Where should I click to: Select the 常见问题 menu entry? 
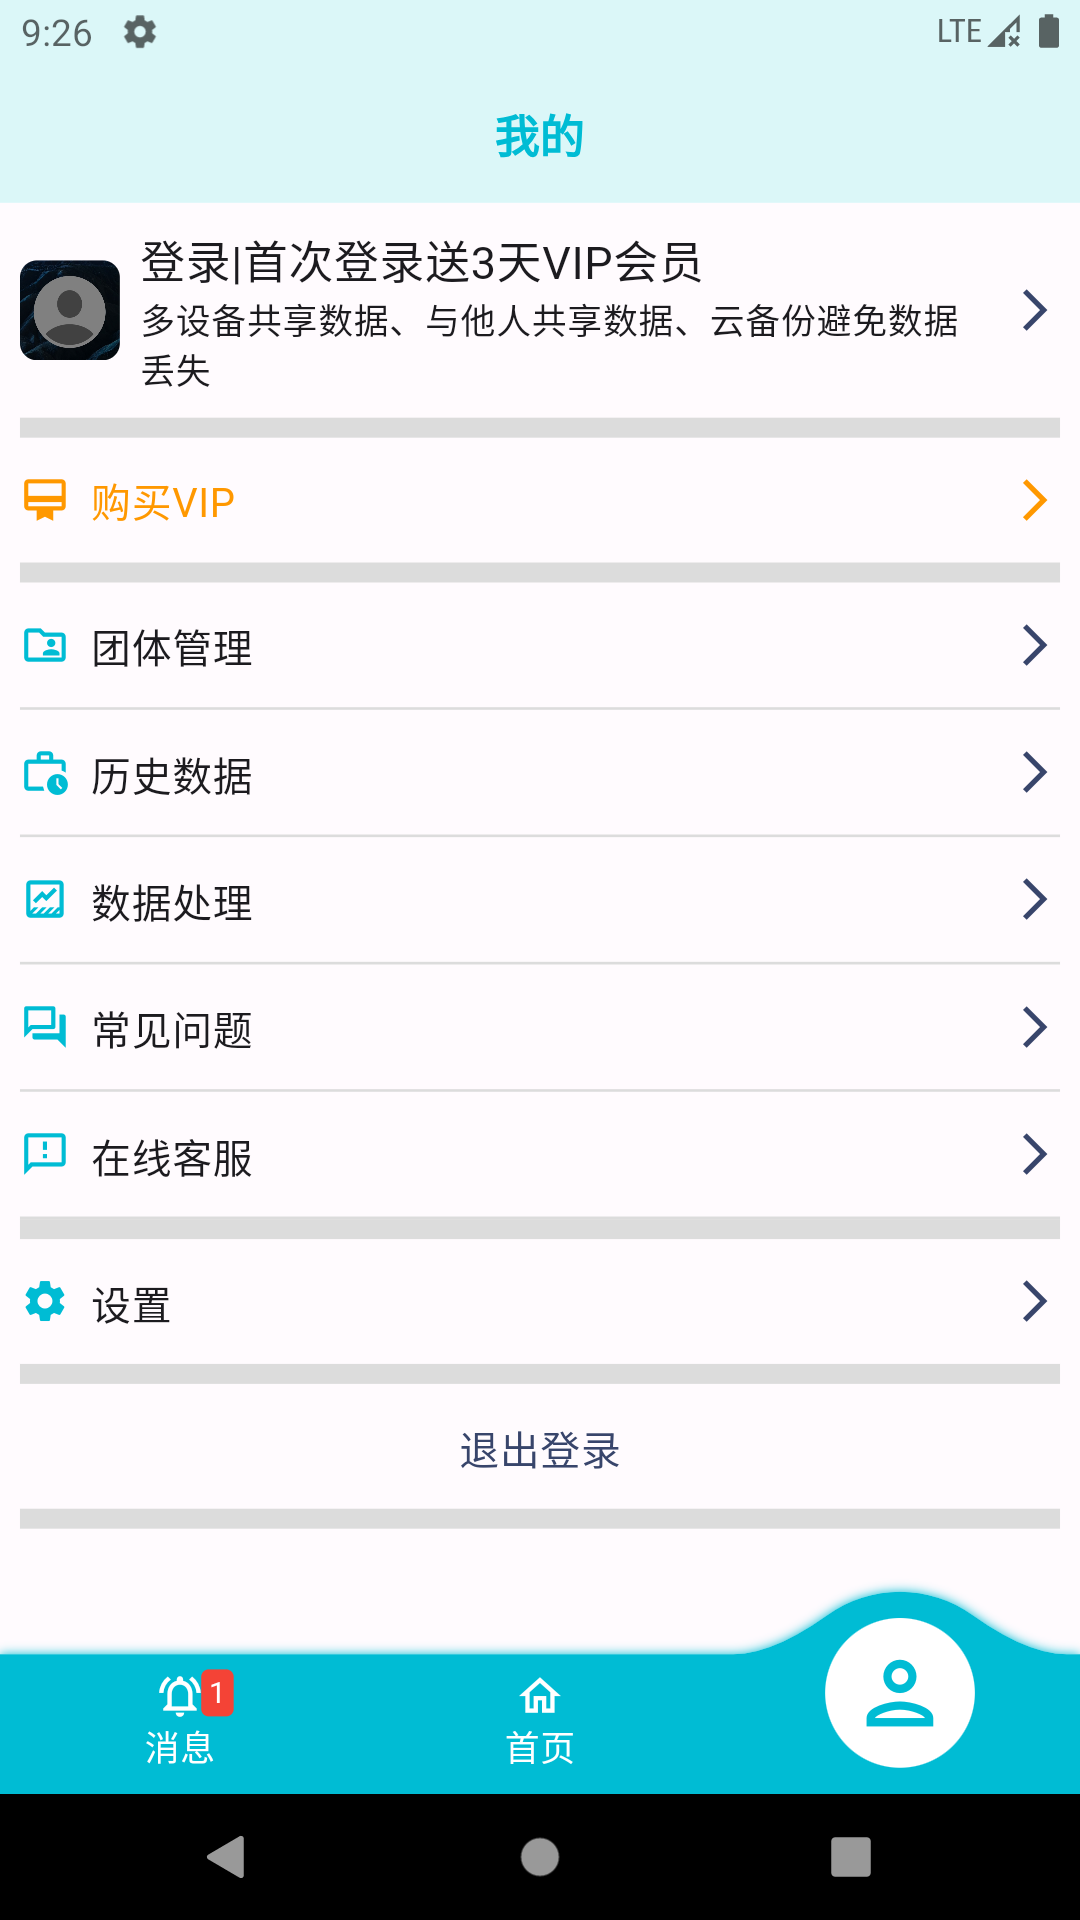pos(172,1030)
